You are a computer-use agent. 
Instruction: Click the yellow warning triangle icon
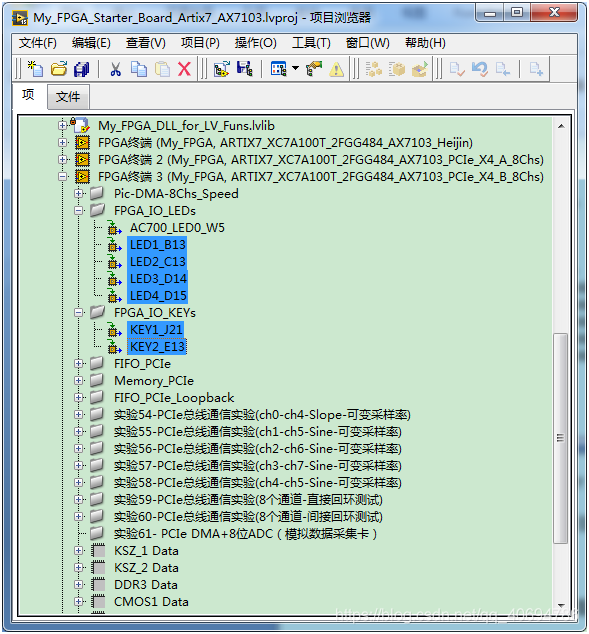(x=336, y=70)
